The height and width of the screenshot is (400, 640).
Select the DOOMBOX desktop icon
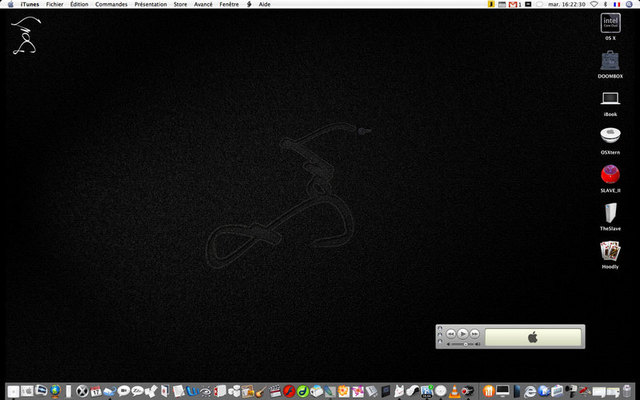click(610, 60)
